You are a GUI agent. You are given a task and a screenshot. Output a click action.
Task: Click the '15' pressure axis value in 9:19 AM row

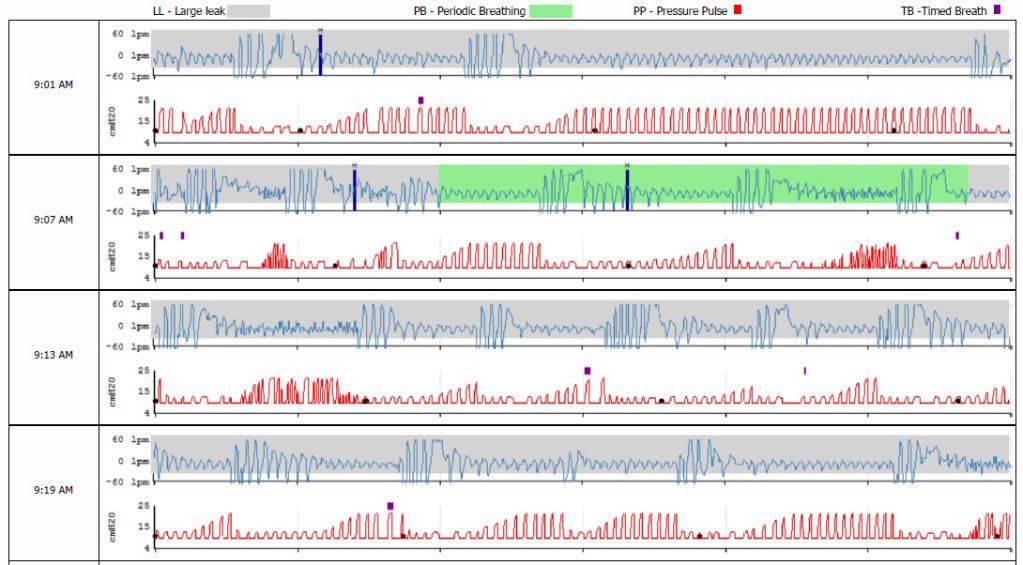pyautogui.click(x=144, y=527)
